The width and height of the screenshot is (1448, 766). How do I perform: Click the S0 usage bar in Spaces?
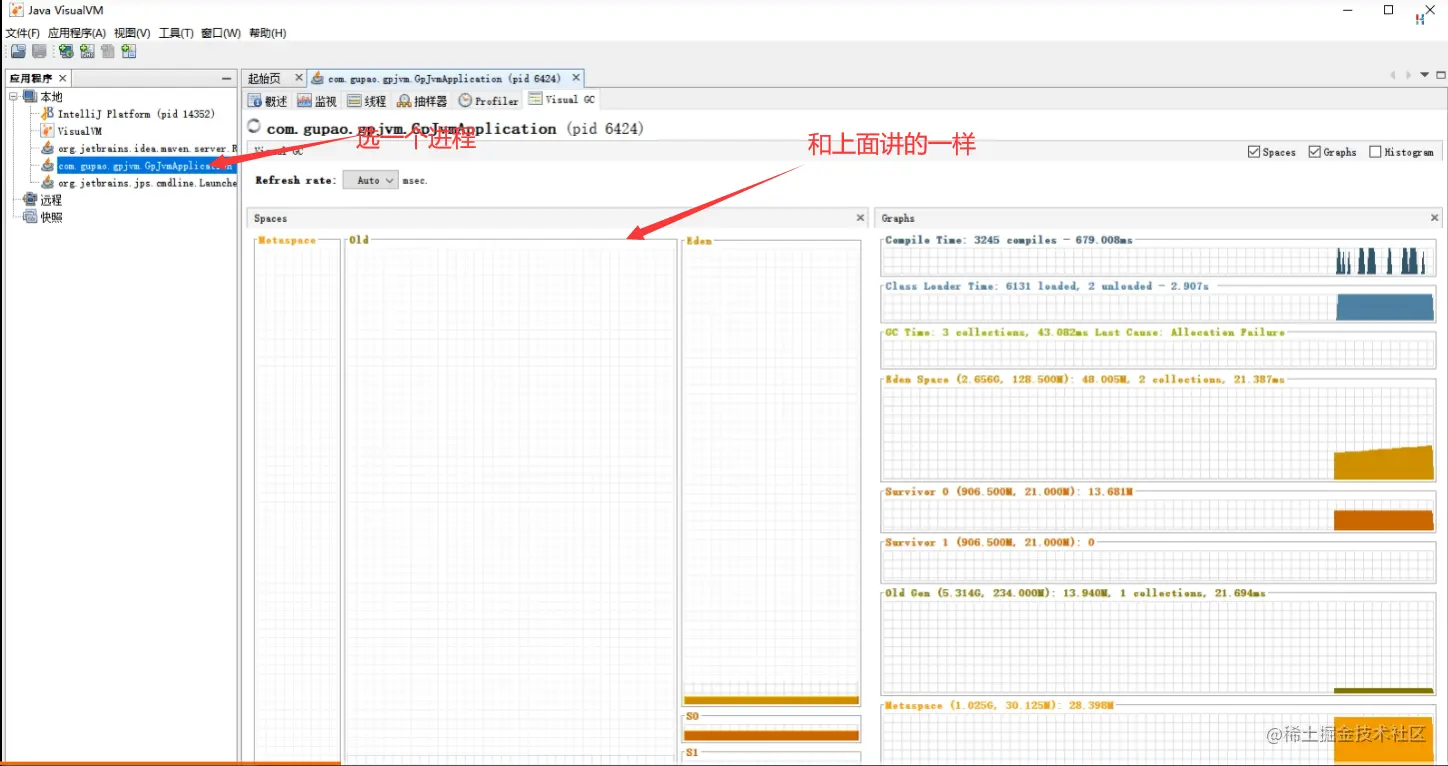coord(771,736)
